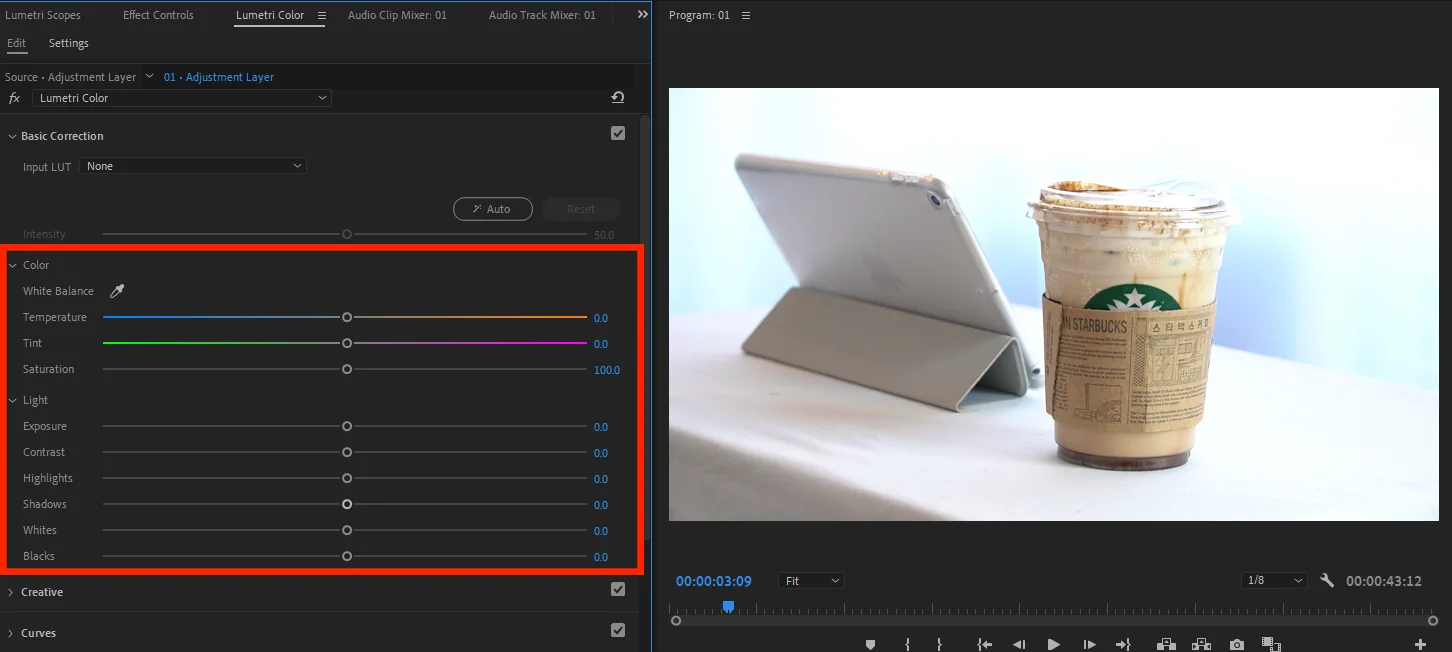Click Exposure value 0.0
The width and height of the screenshot is (1452, 652).
600,427
